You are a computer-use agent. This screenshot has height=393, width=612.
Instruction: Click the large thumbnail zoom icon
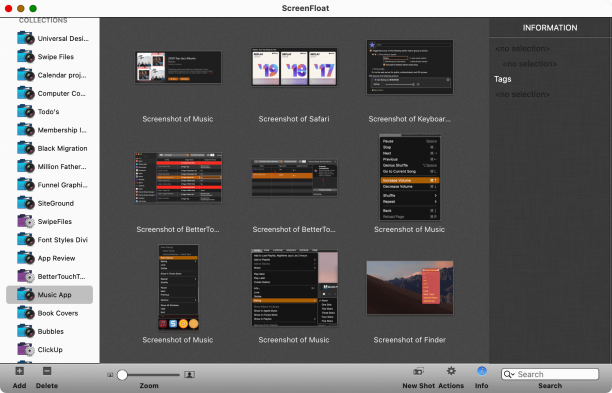click(189, 375)
